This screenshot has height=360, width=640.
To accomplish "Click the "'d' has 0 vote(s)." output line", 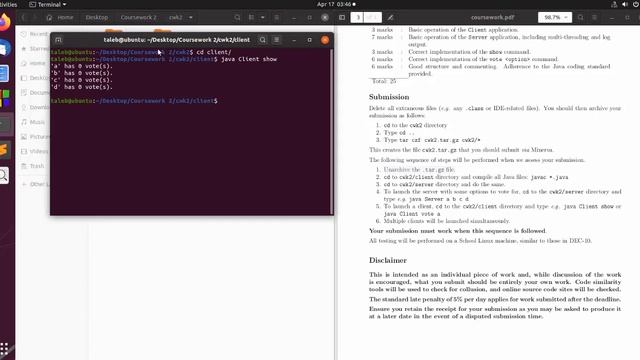I will coord(82,87).
